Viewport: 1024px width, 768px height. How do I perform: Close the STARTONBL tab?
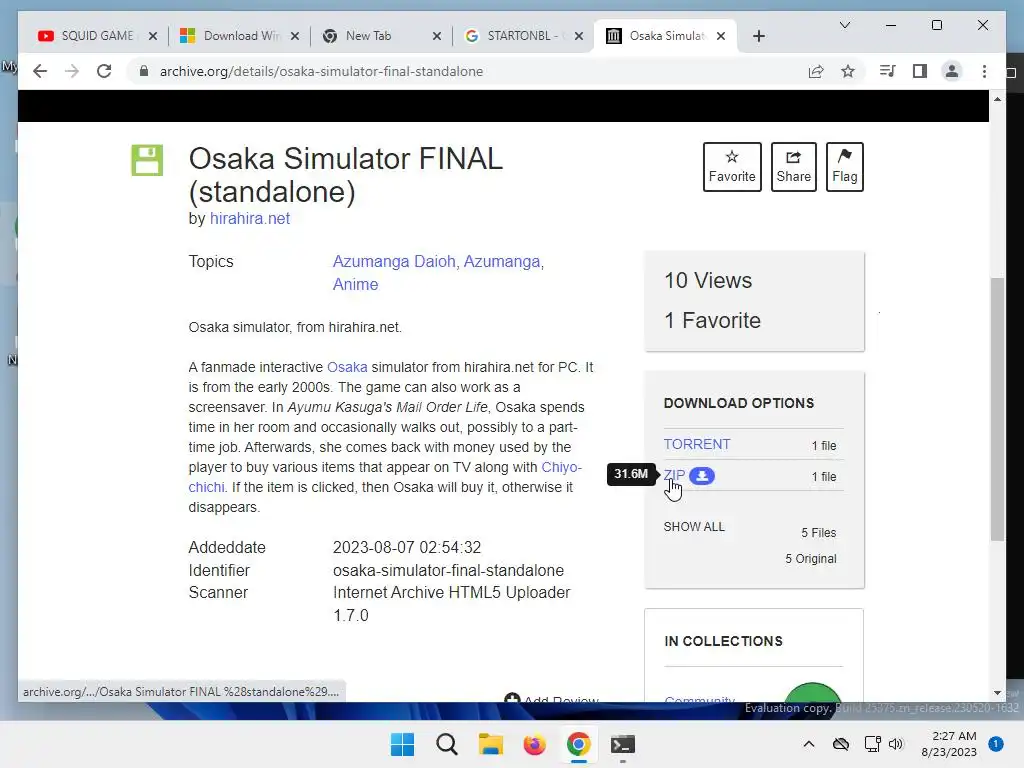pyautogui.click(x=579, y=36)
